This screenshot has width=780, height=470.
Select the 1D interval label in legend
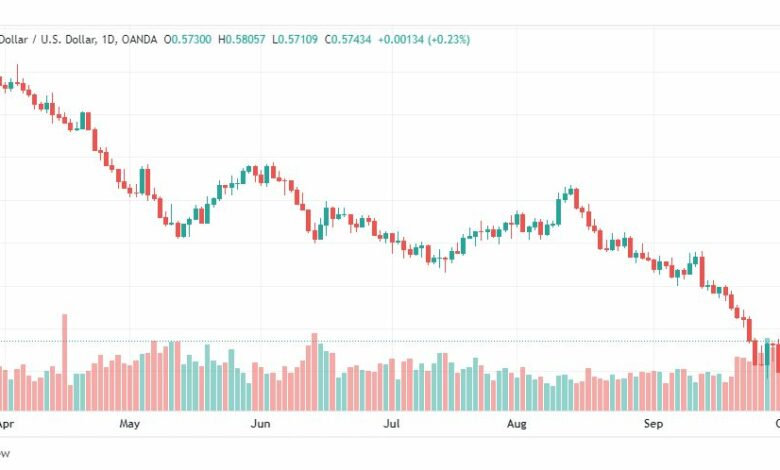coord(108,39)
